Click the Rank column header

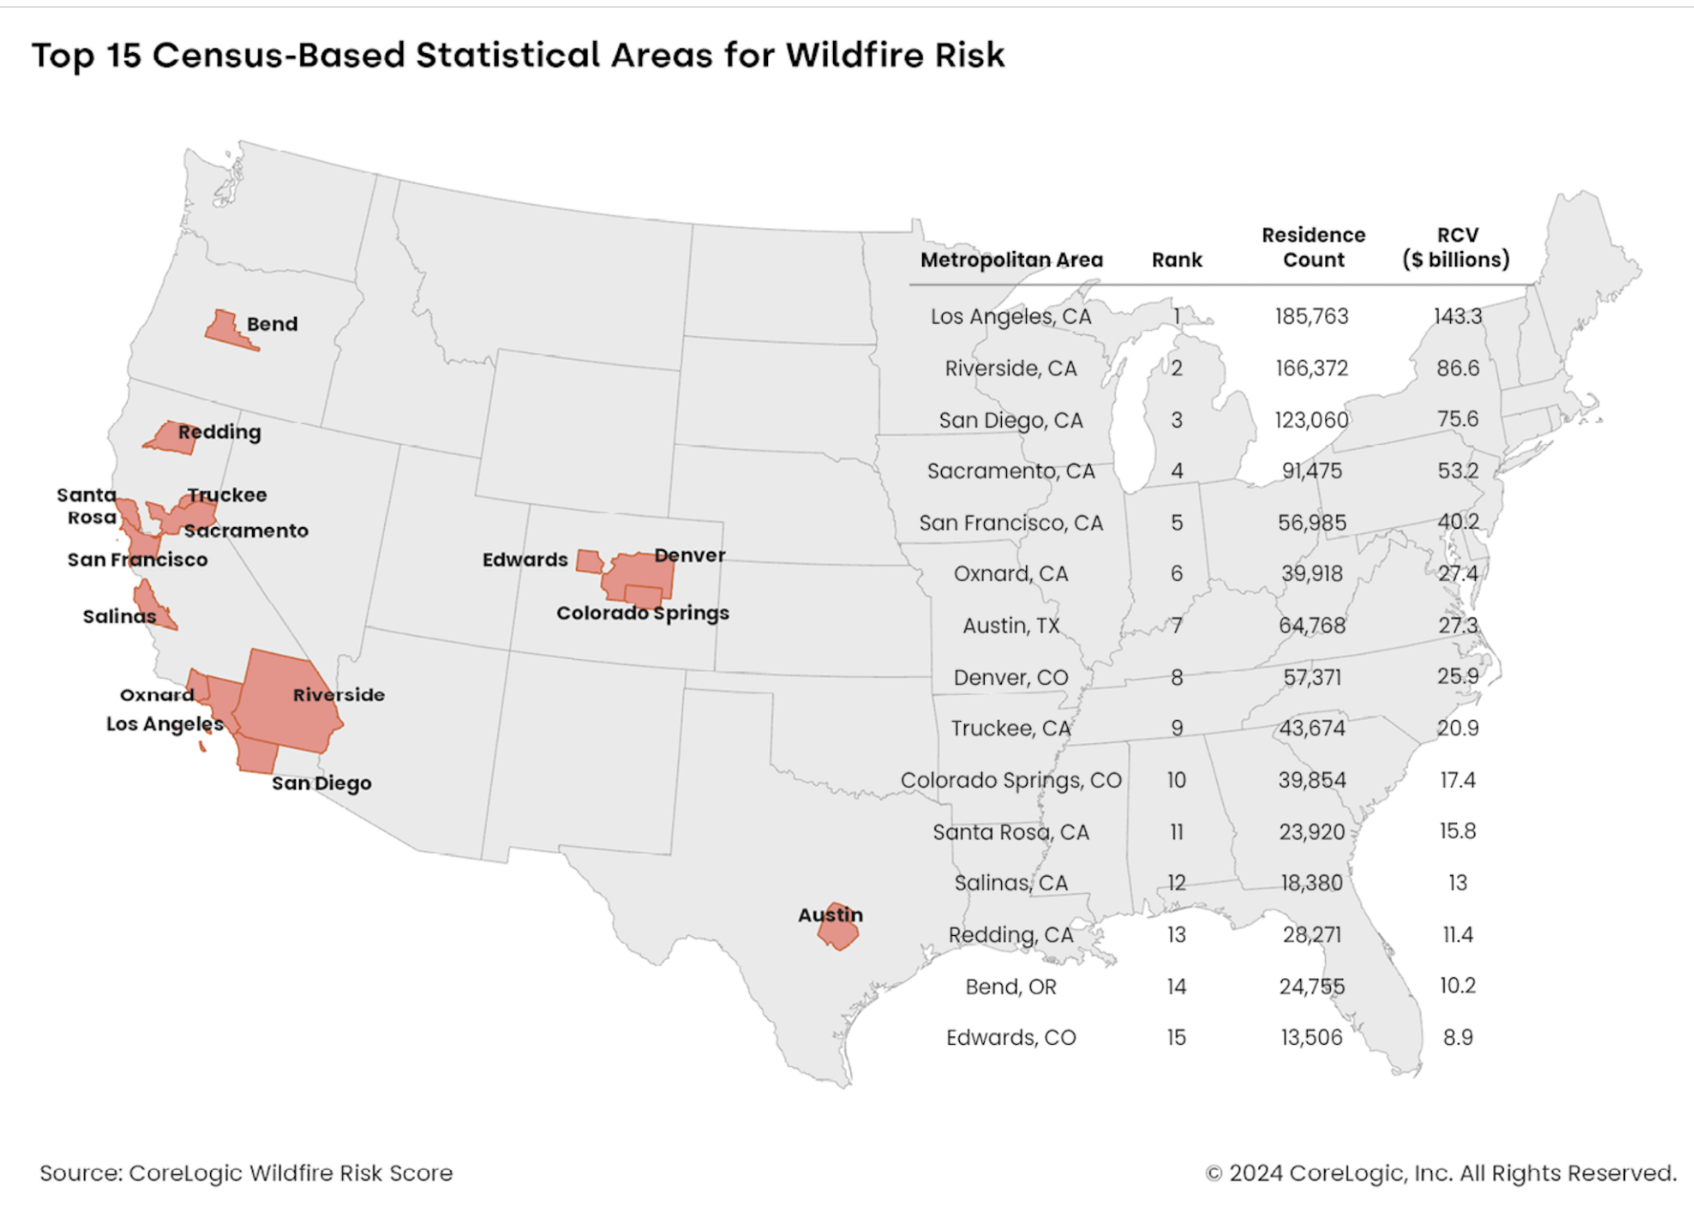coord(1176,260)
